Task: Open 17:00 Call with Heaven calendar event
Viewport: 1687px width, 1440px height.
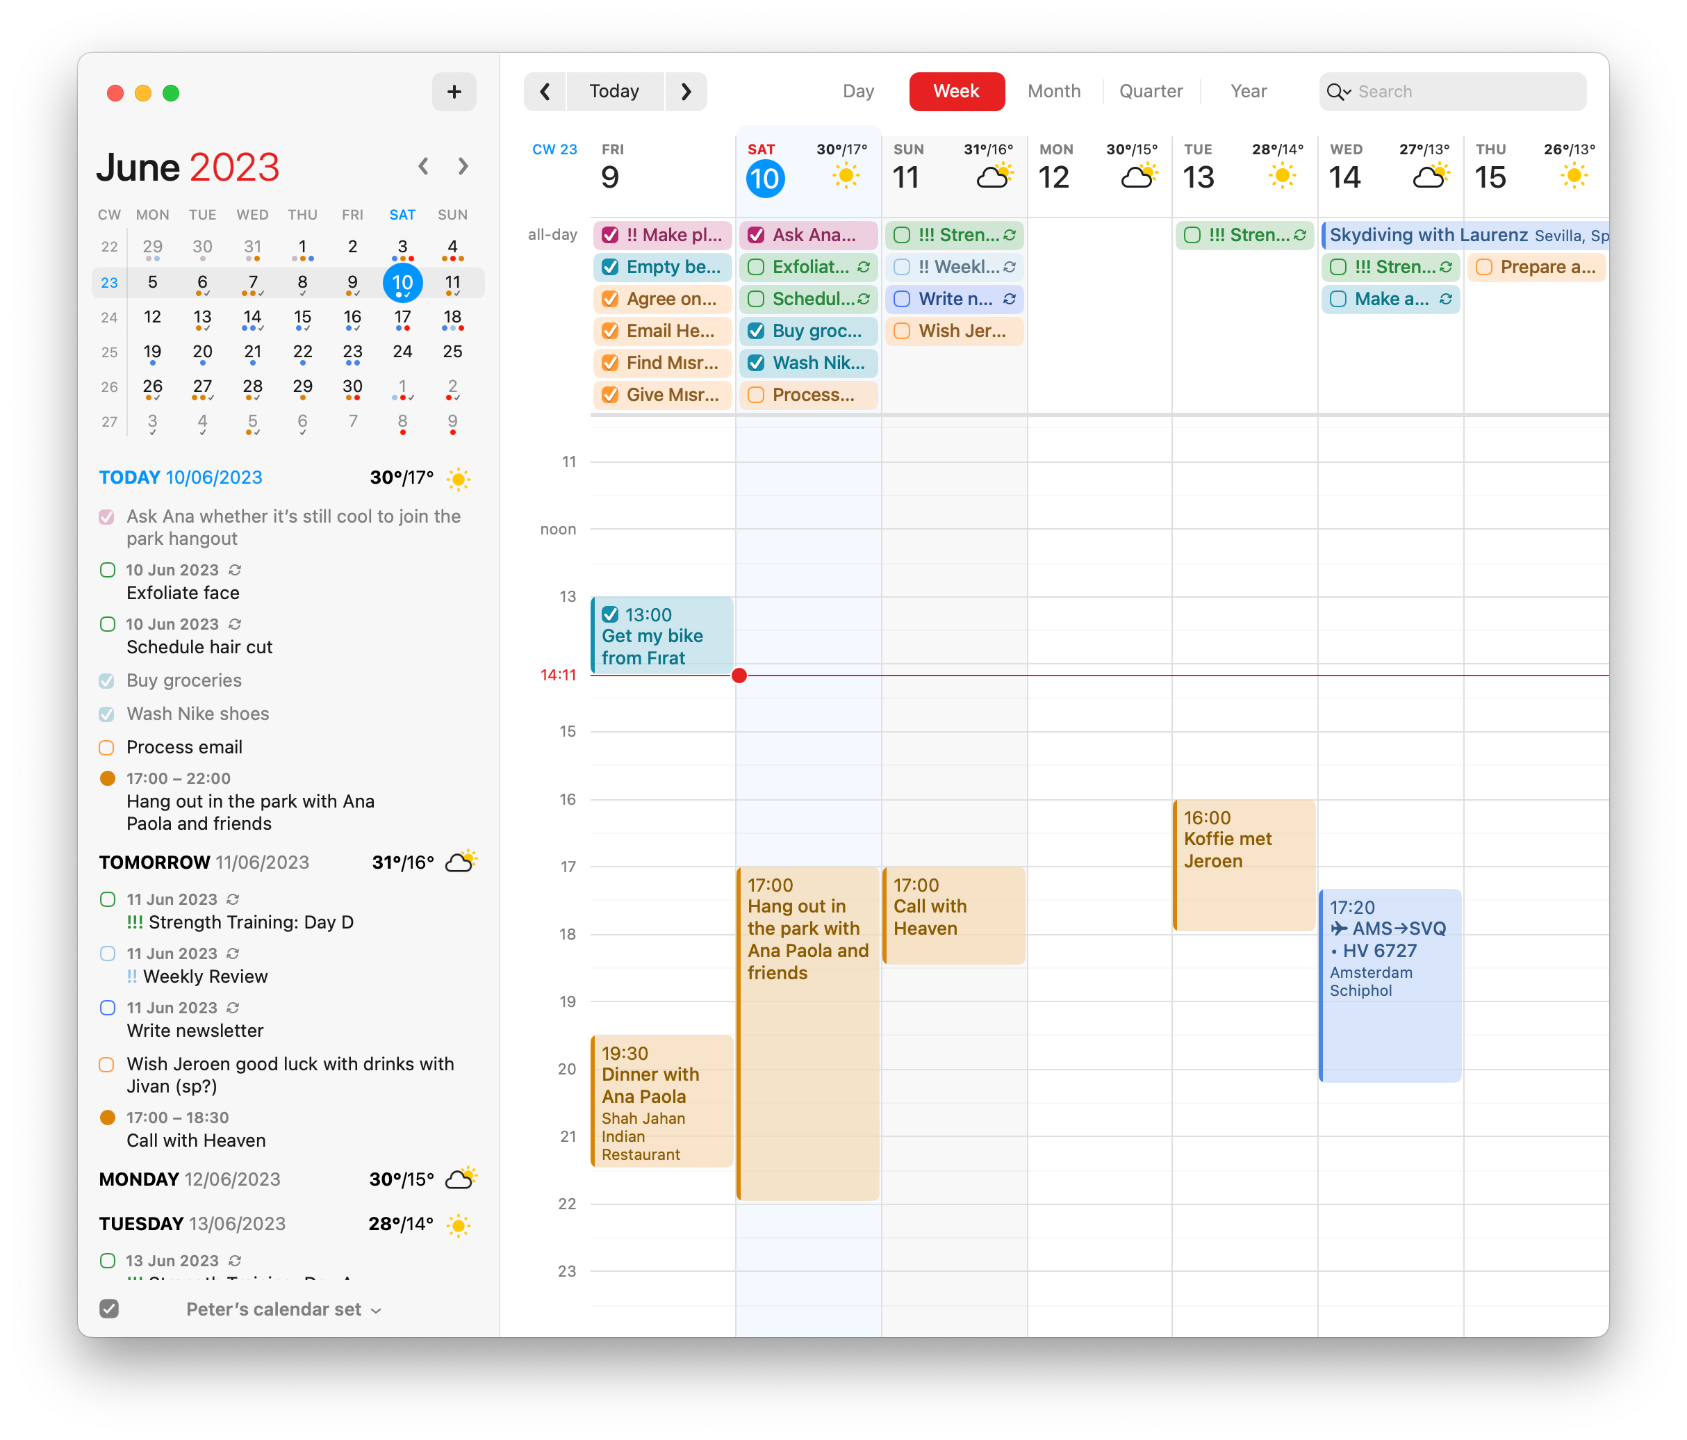Action: coord(955,916)
